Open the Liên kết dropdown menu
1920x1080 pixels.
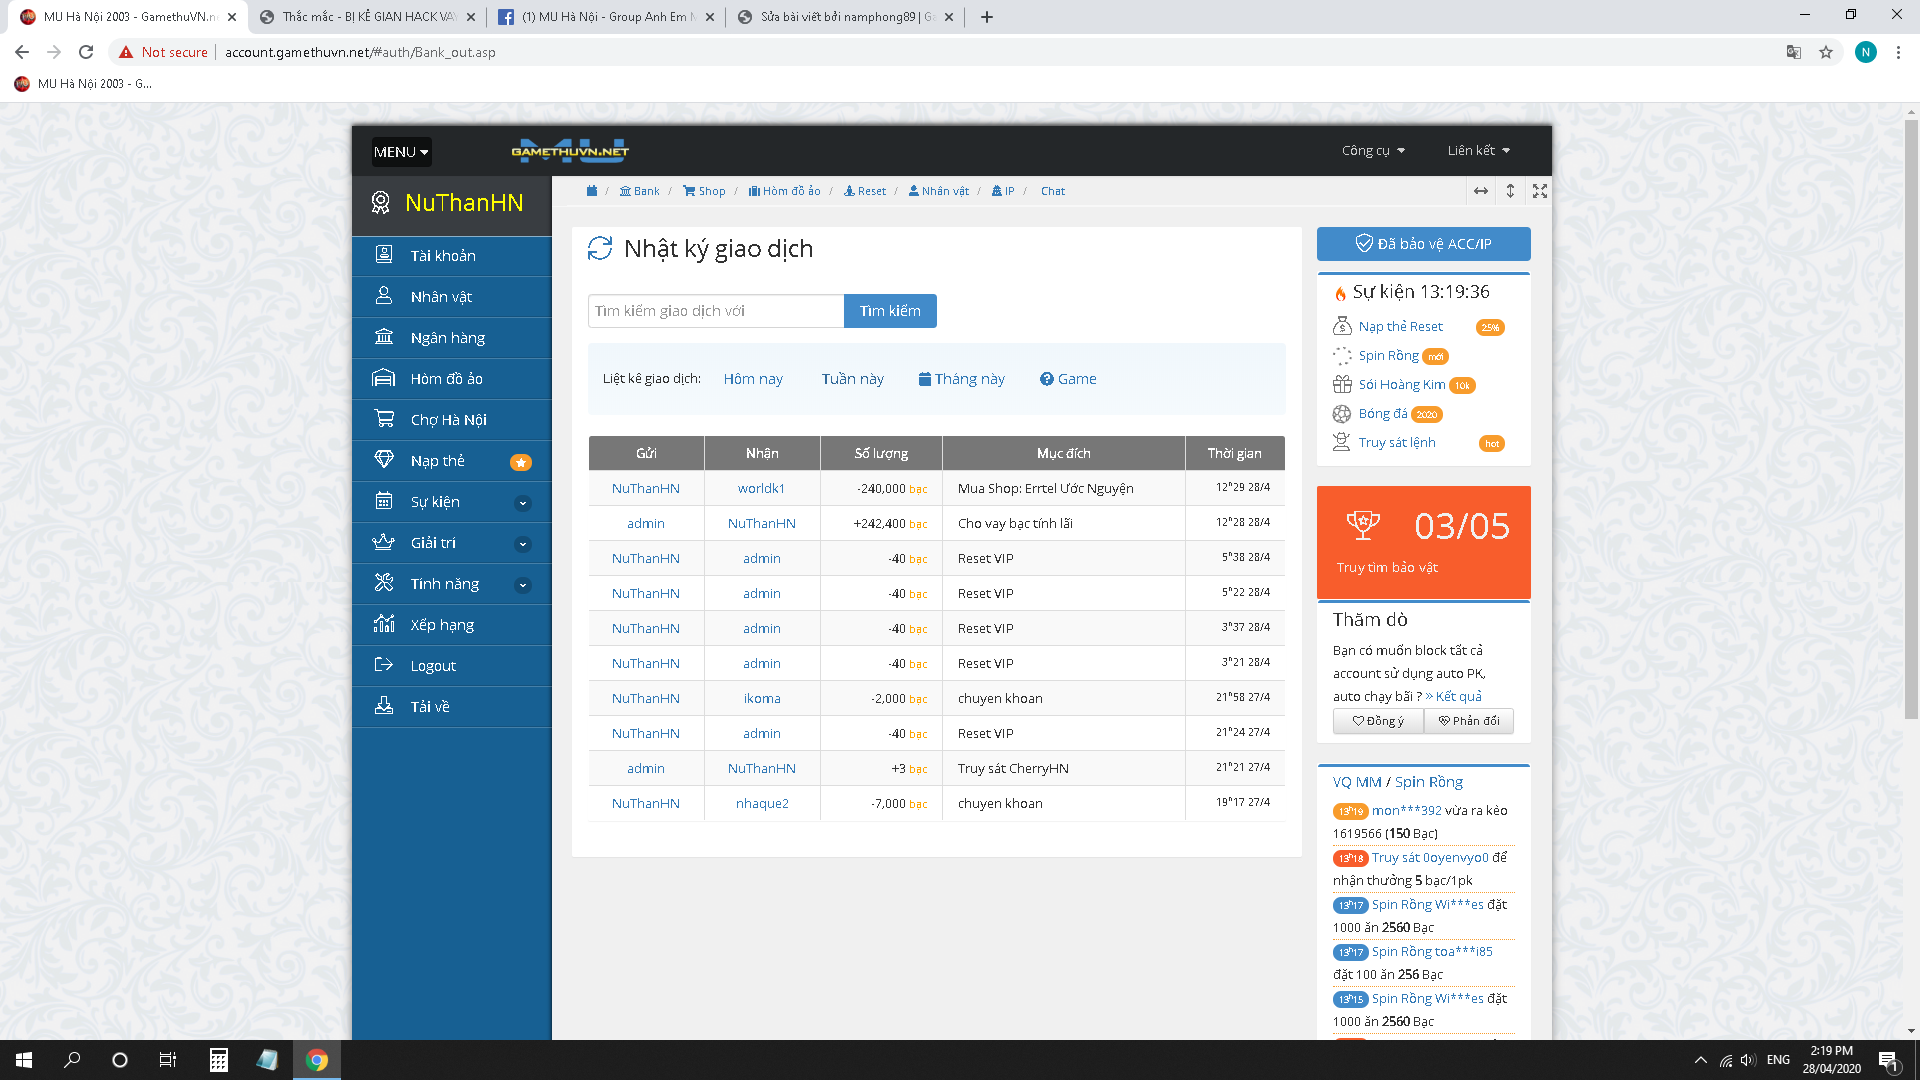coord(1478,151)
